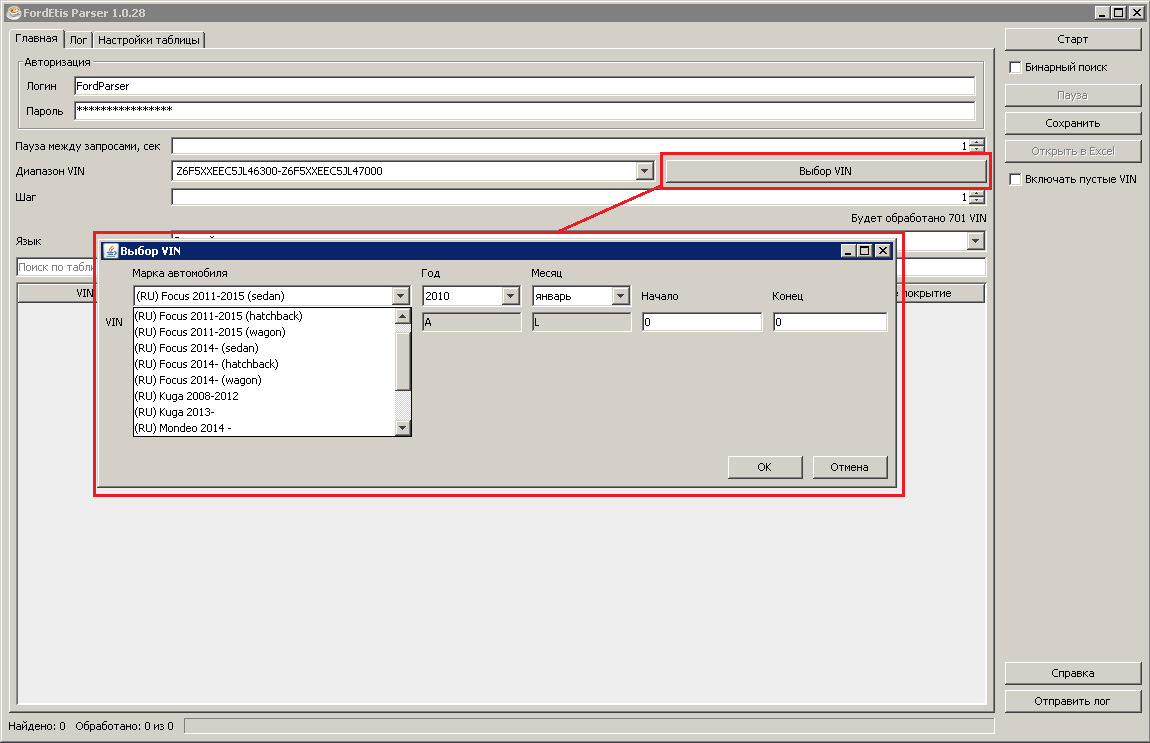Open the Настройки таблицы tab
The width and height of the screenshot is (1150, 743).
149,40
